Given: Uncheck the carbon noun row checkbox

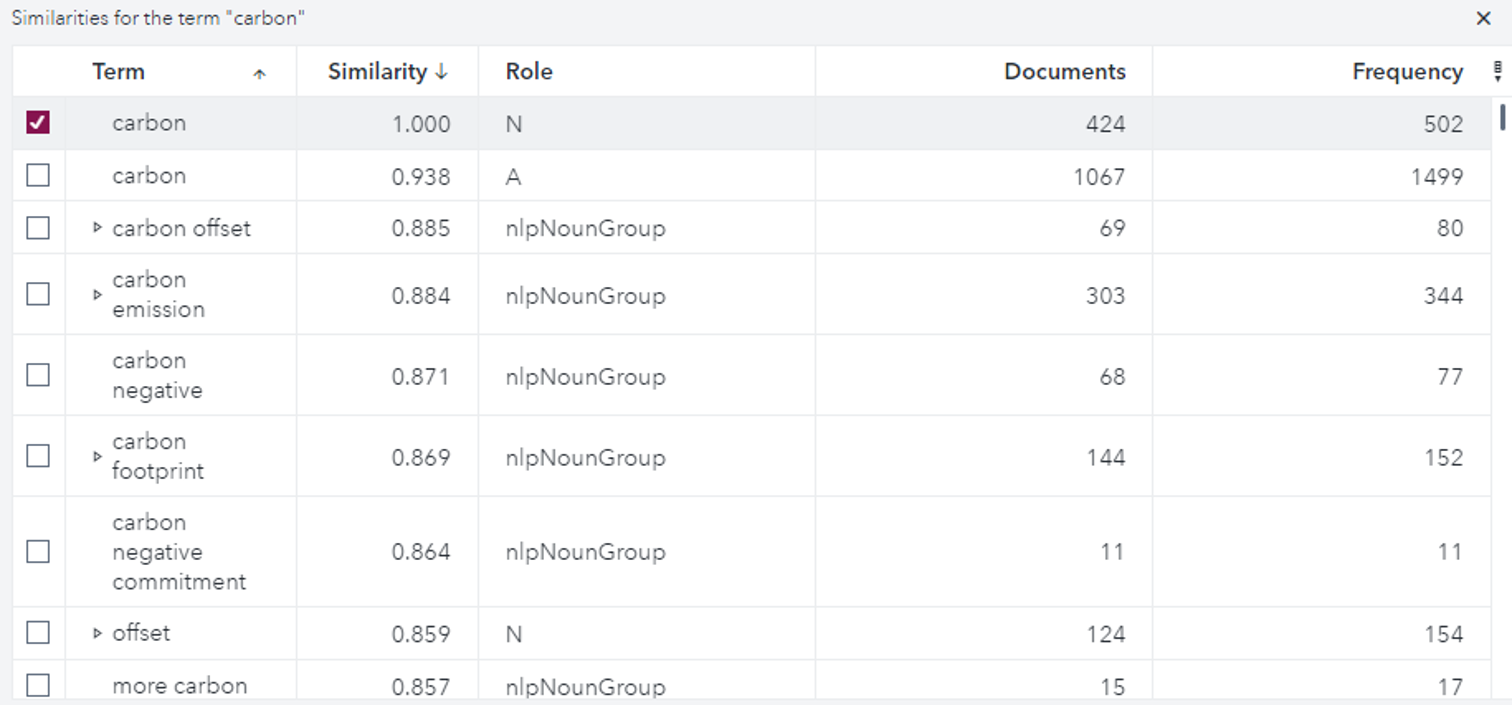Looking at the screenshot, I should coord(38,123).
